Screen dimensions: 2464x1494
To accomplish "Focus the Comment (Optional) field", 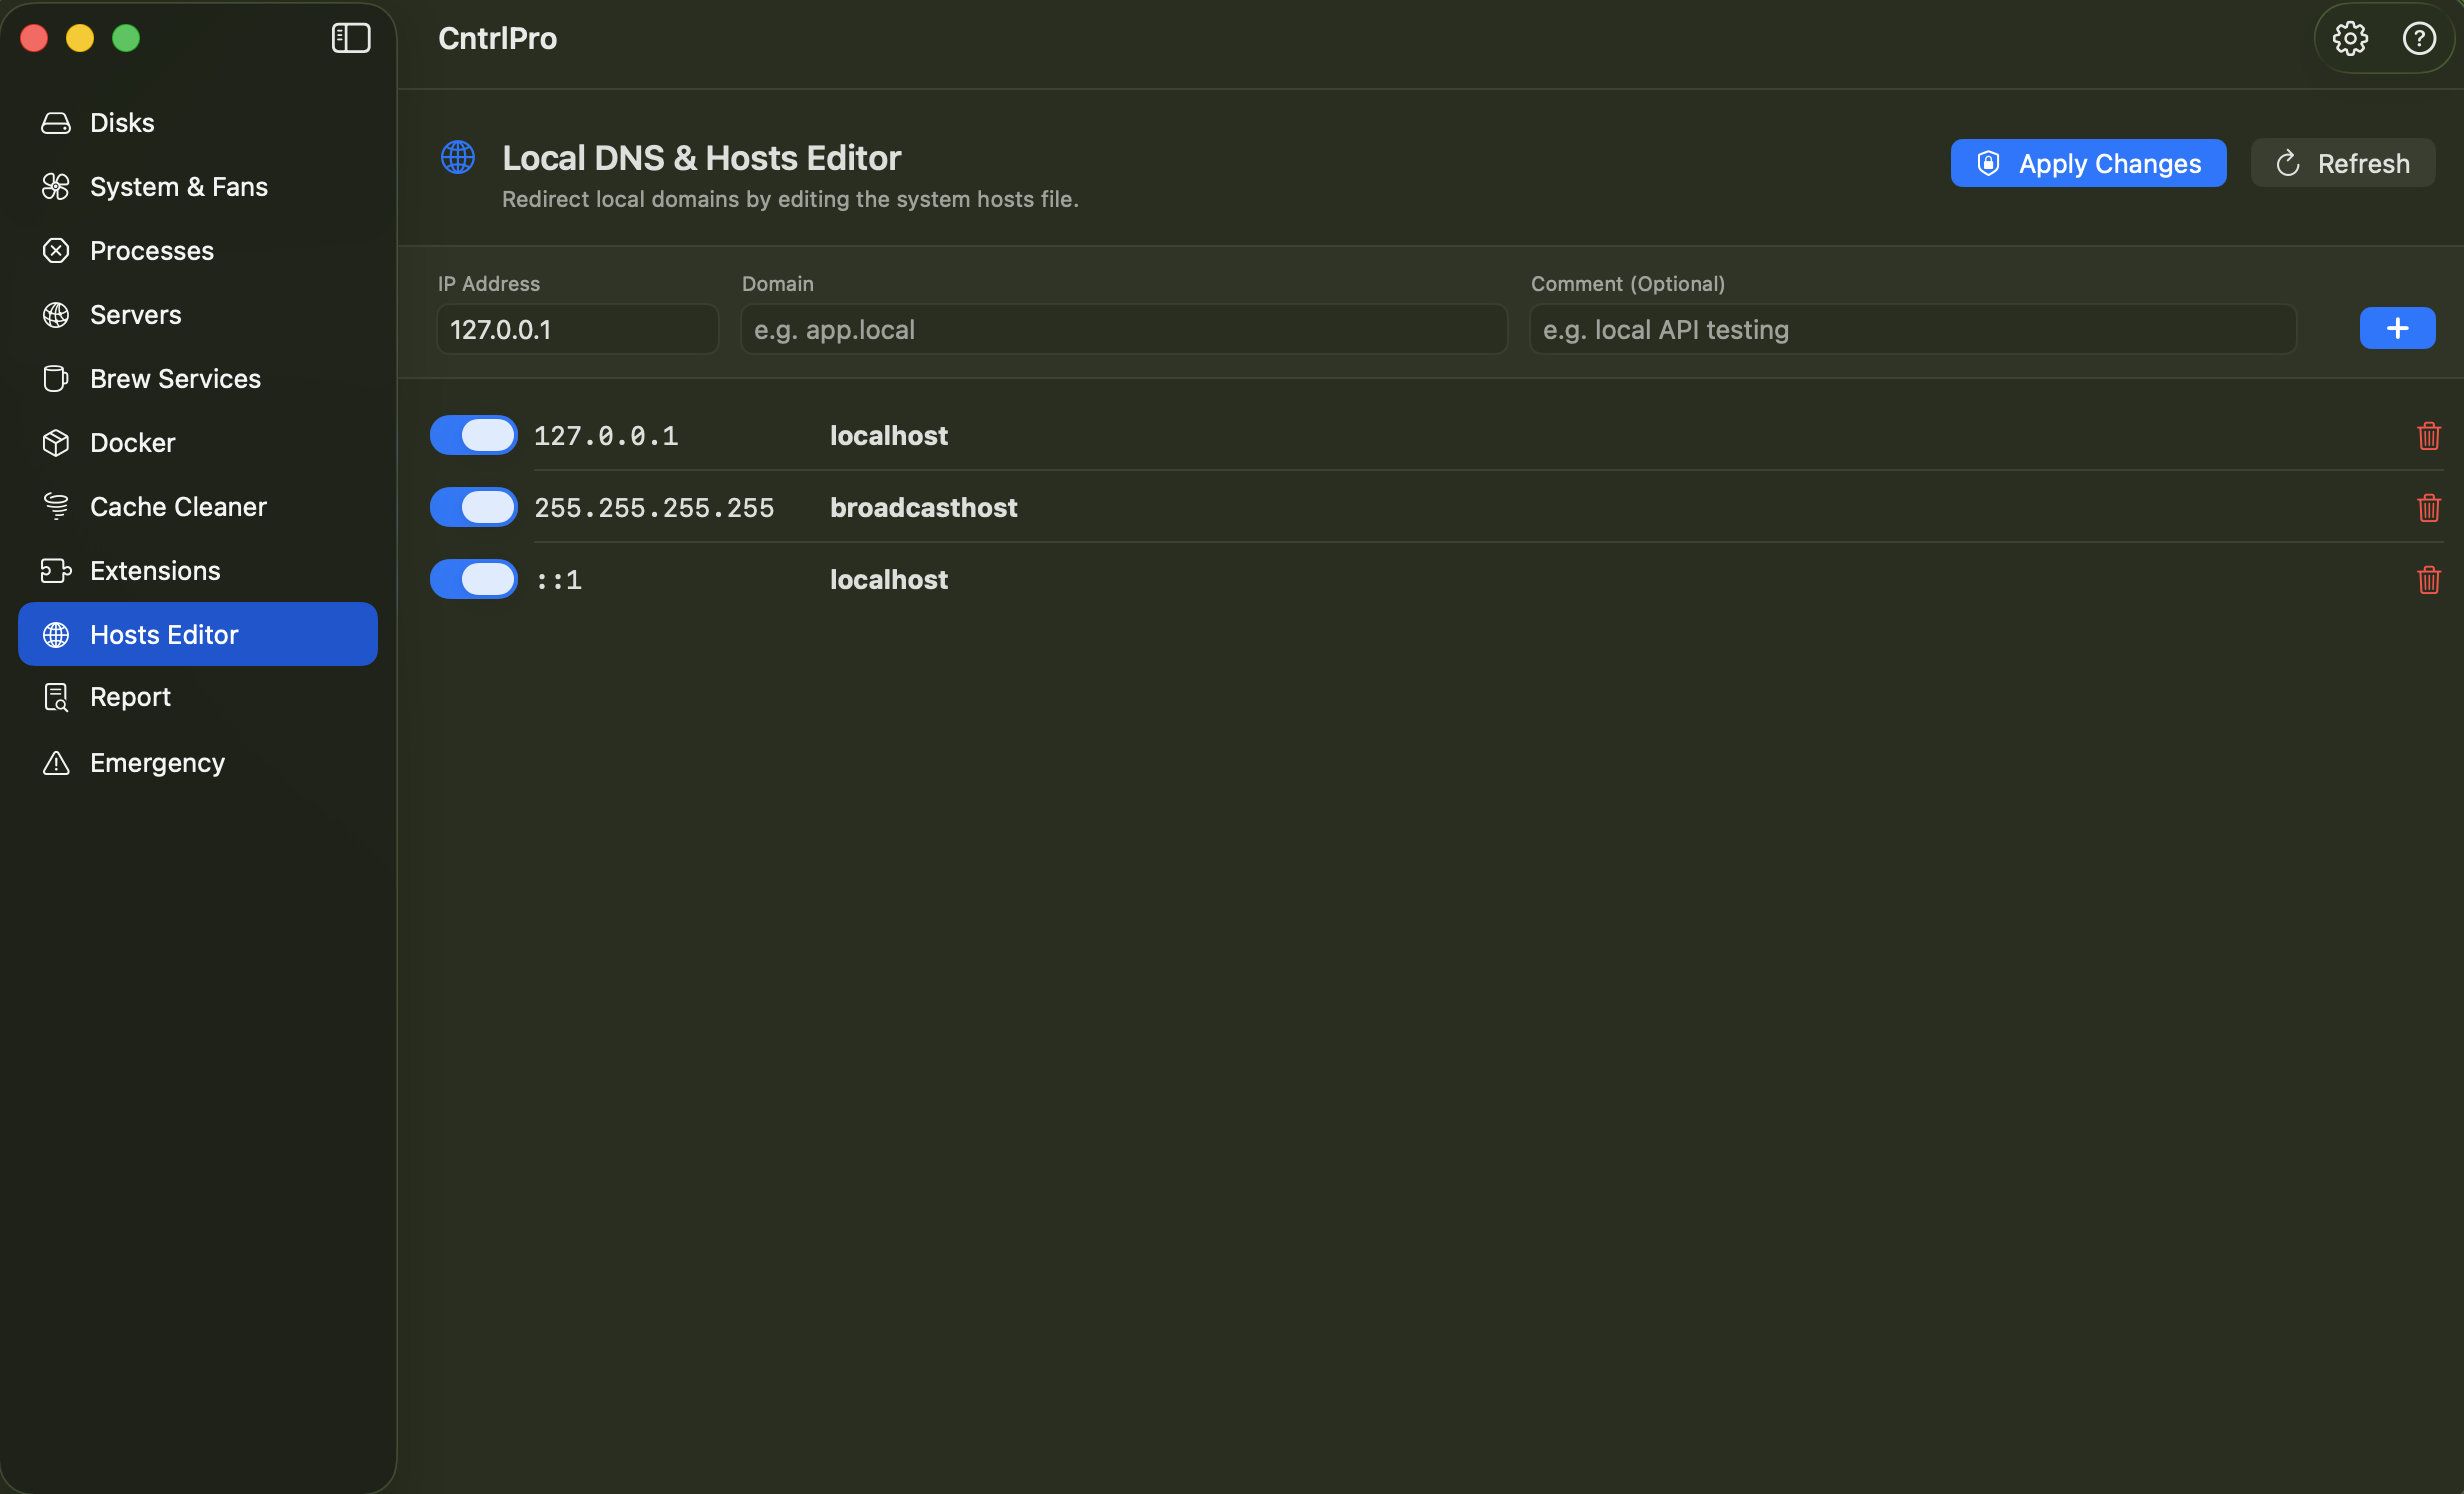I will point(1913,329).
